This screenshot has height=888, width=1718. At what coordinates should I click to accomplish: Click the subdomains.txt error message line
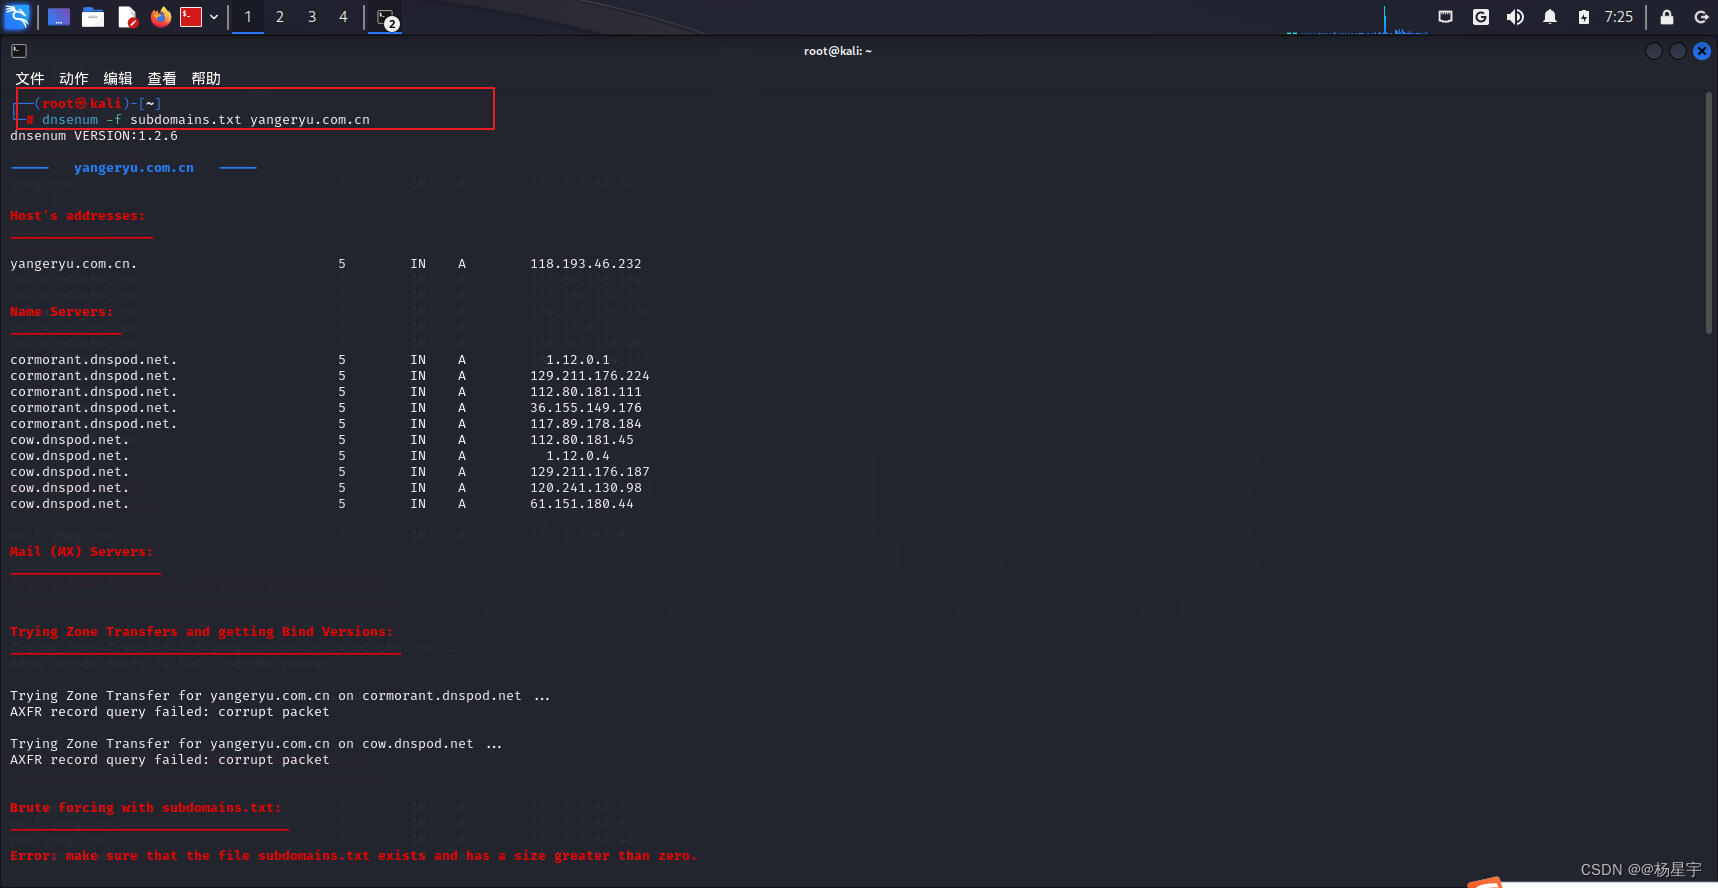pos(353,856)
